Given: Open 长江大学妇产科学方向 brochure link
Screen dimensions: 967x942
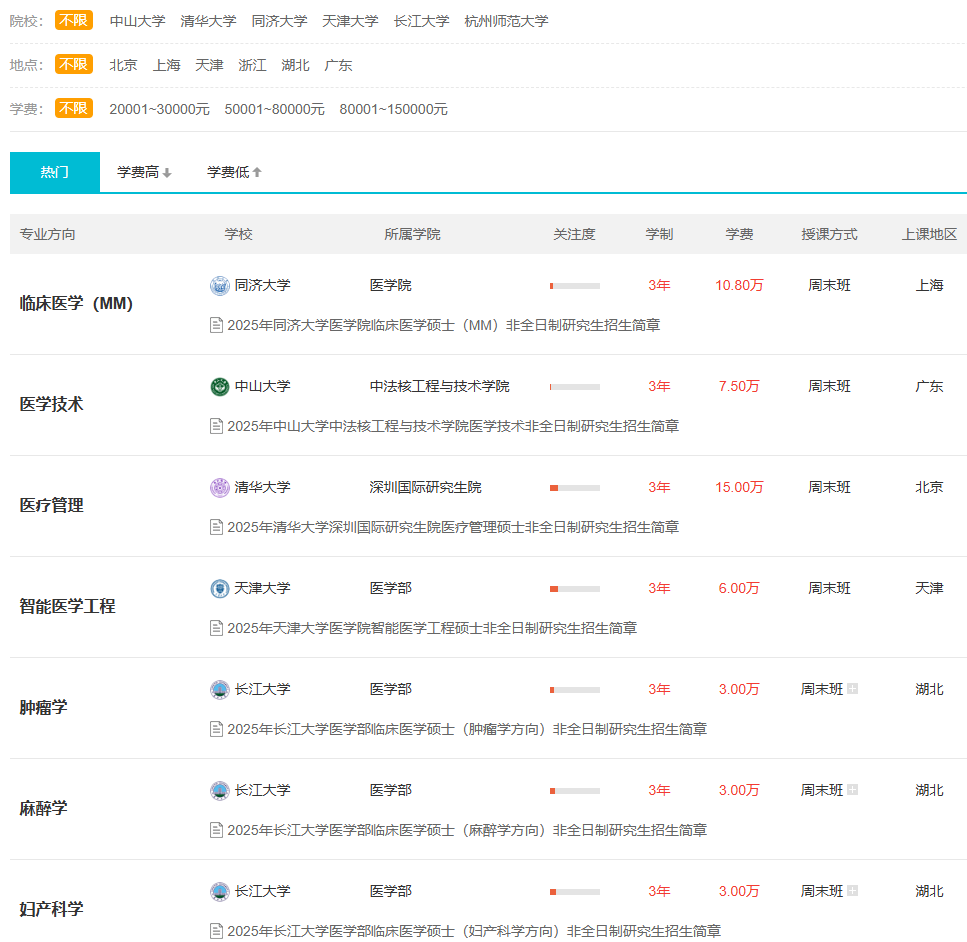Looking at the screenshot, I should pos(474,931).
